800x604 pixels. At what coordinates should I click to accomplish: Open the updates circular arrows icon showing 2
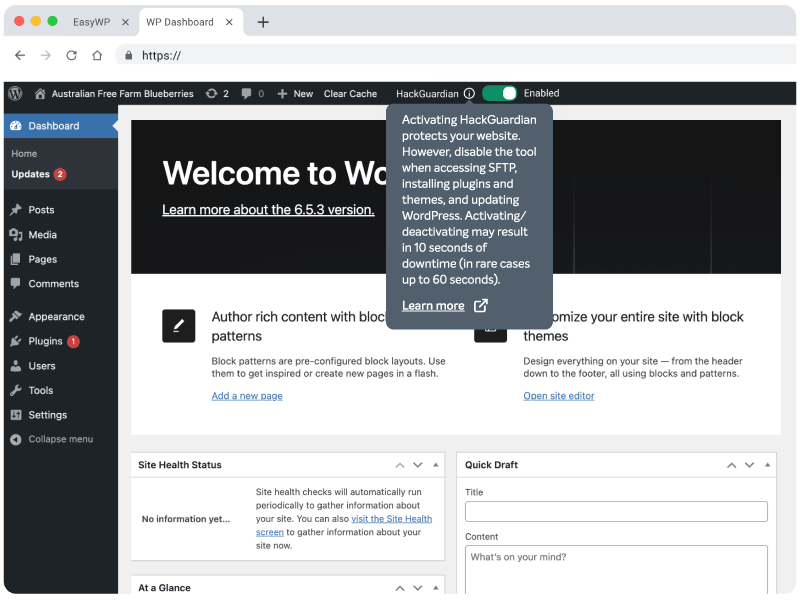pyautogui.click(x=211, y=93)
